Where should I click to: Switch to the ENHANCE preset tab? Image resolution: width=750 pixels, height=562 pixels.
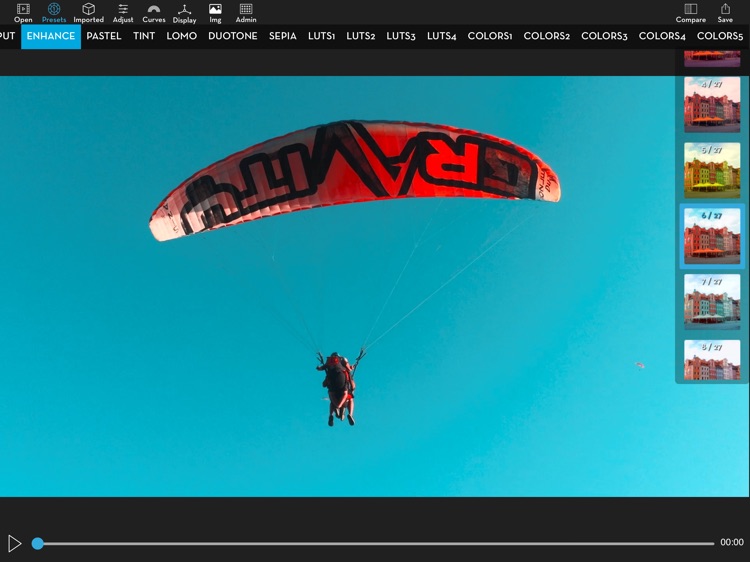(x=51, y=36)
